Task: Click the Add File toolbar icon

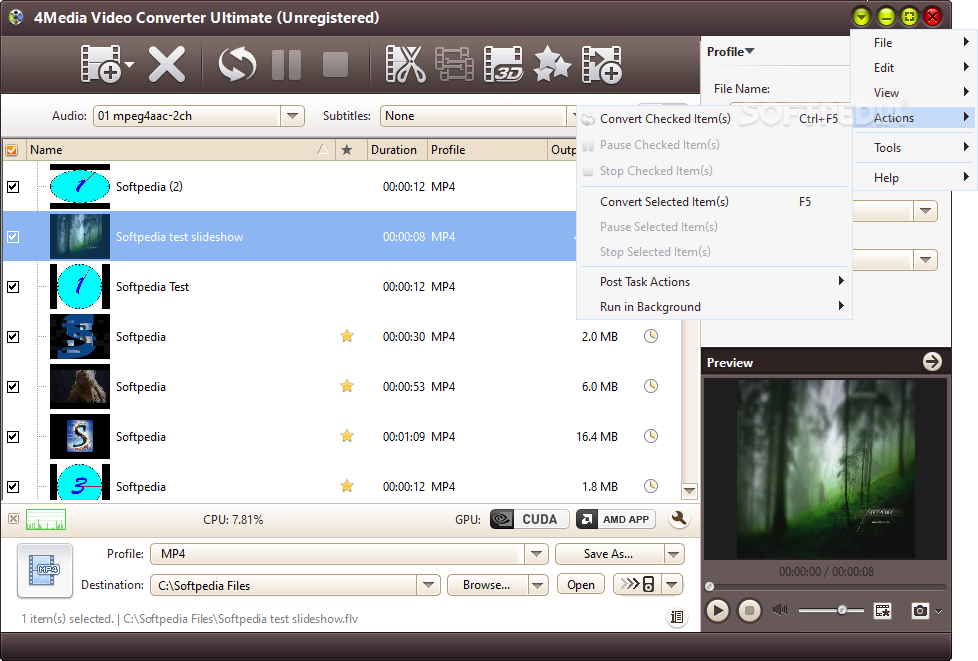Action: [100, 64]
